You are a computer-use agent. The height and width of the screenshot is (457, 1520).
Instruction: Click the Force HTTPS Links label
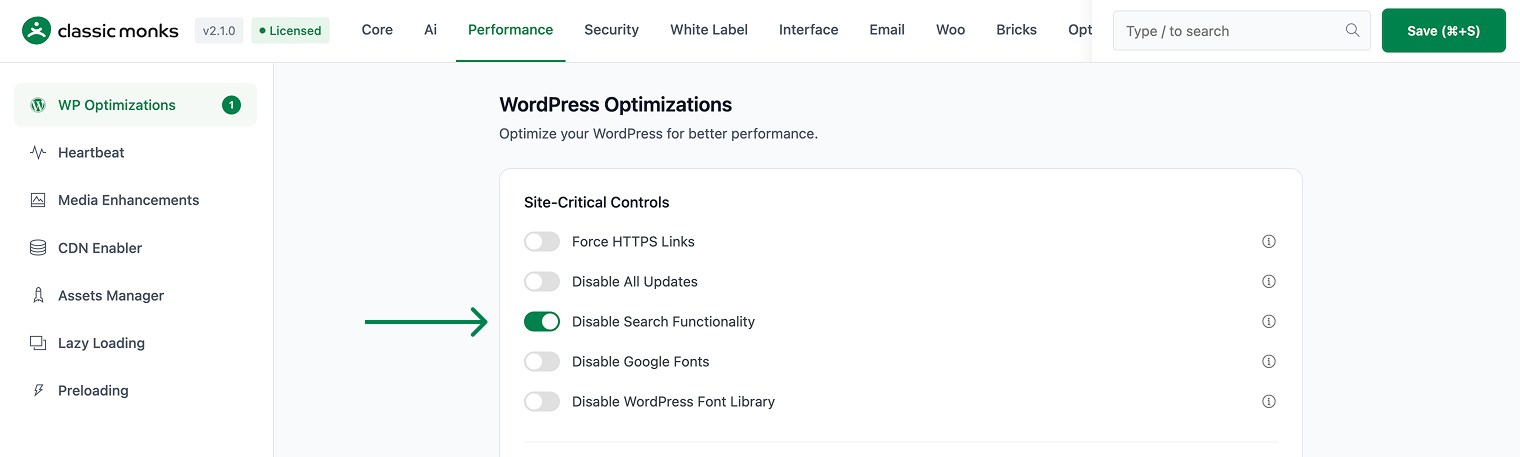tap(633, 242)
